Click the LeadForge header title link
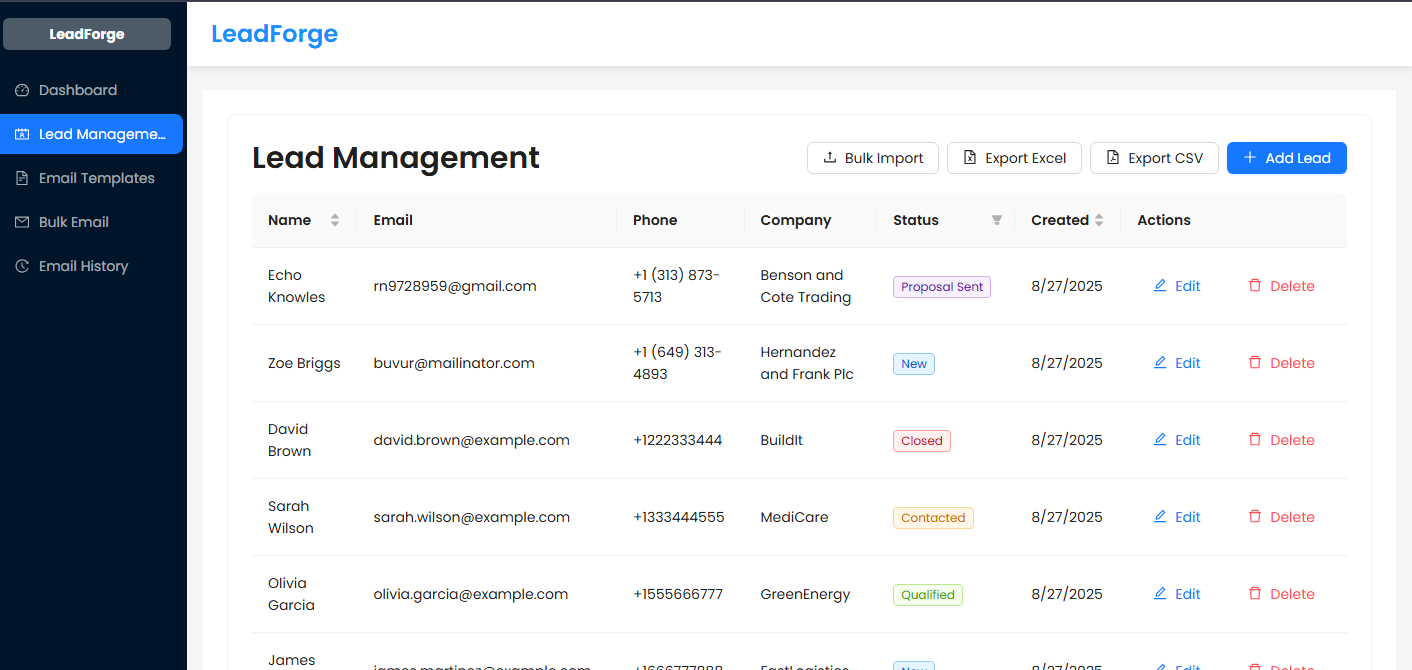 [x=274, y=34]
